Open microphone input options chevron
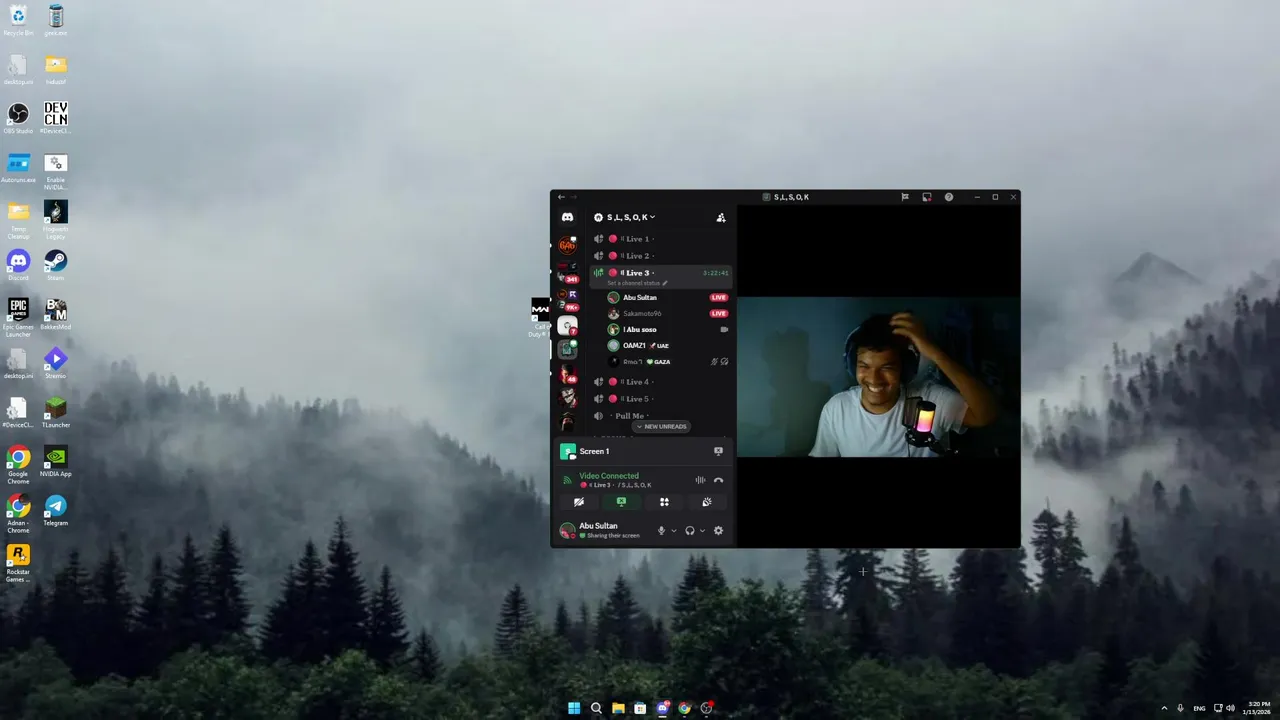Image resolution: width=1280 pixels, height=720 pixels. click(x=673, y=531)
